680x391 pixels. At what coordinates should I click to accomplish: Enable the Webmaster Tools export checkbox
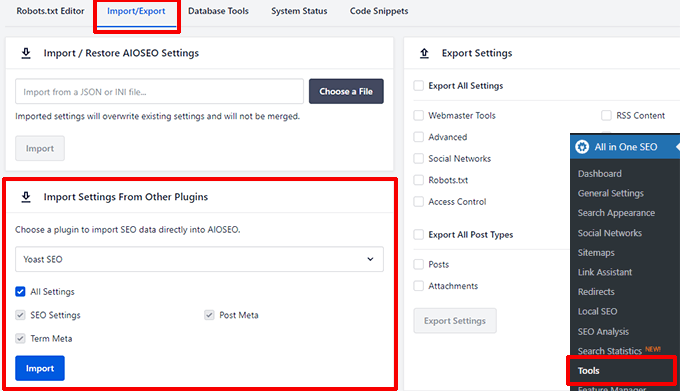point(418,115)
